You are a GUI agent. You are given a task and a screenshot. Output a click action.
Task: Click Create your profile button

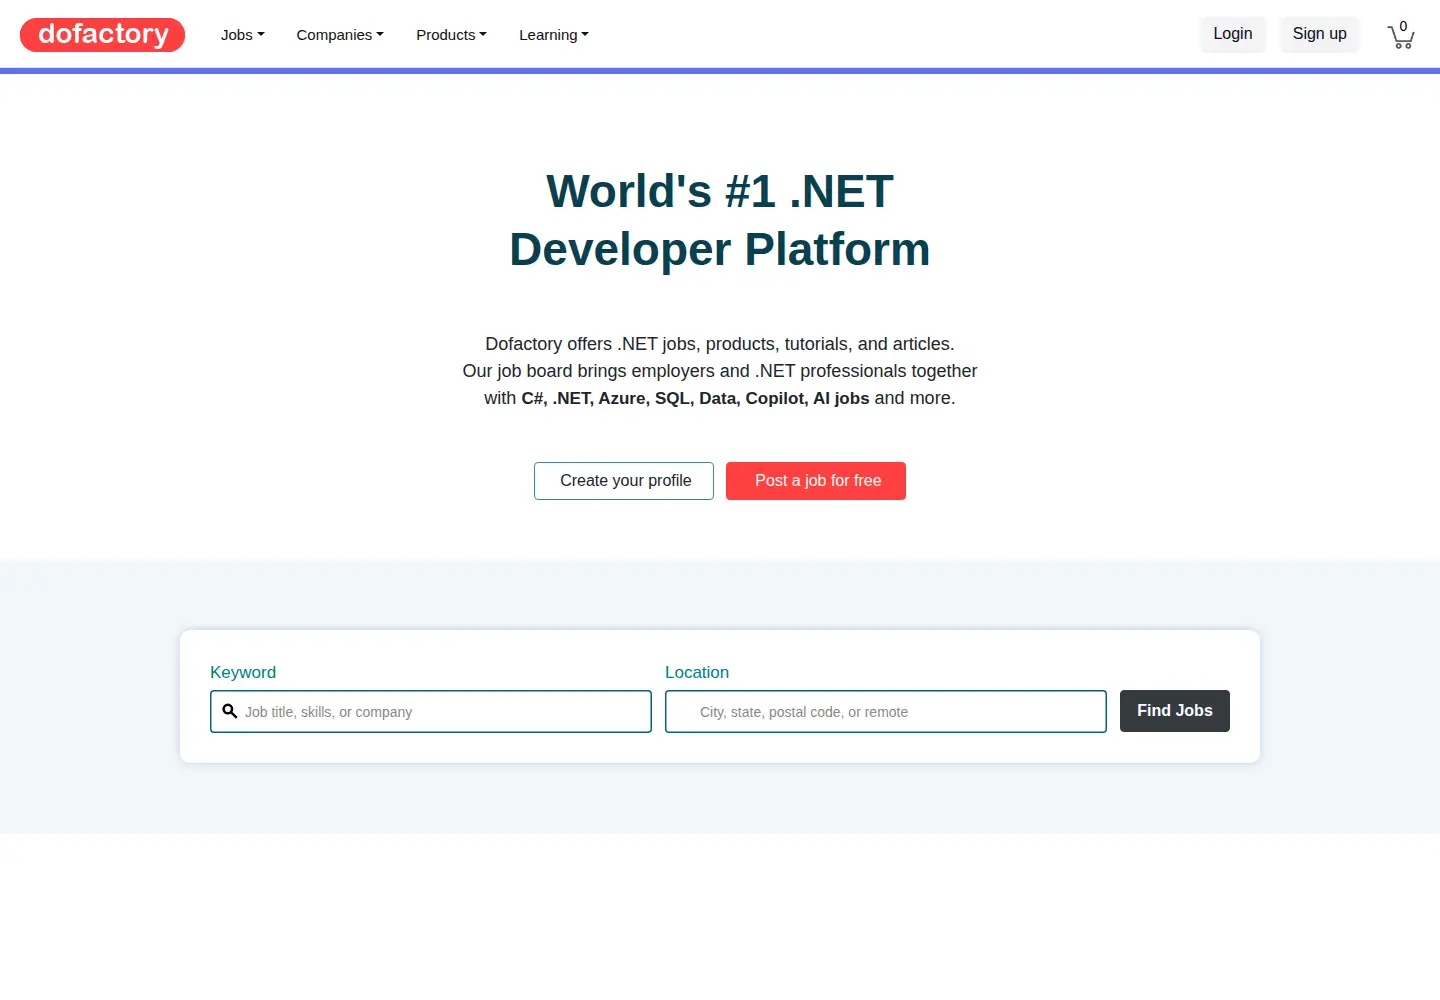[624, 481]
